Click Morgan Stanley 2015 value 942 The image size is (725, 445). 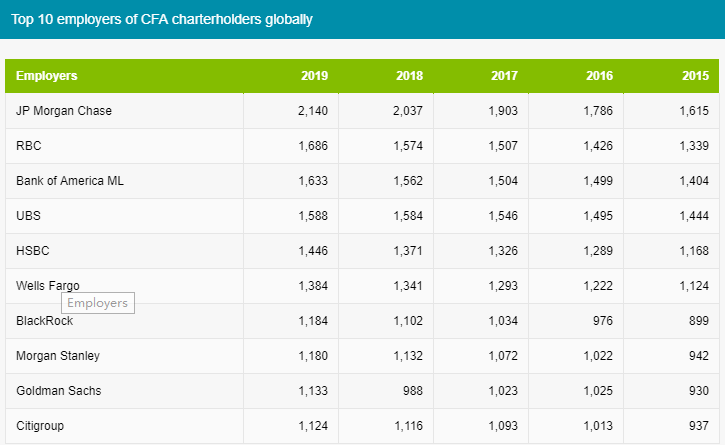coord(699,356)
